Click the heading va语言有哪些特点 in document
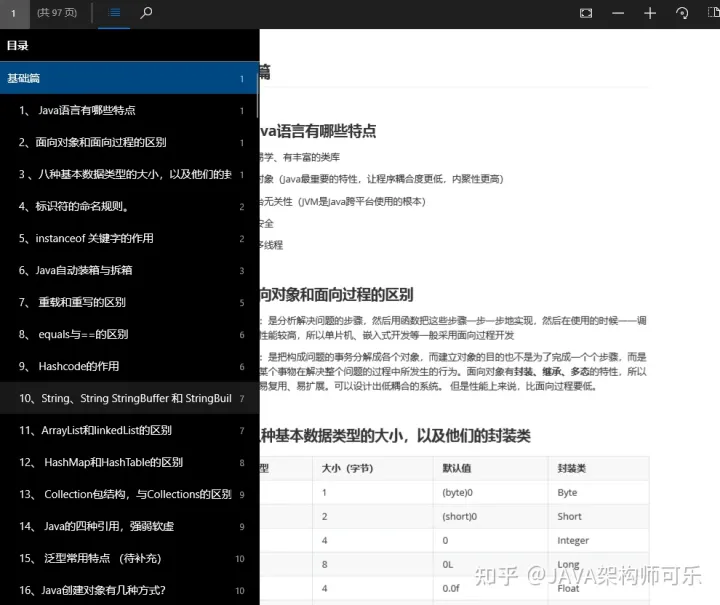 click(x=318, y=131)
